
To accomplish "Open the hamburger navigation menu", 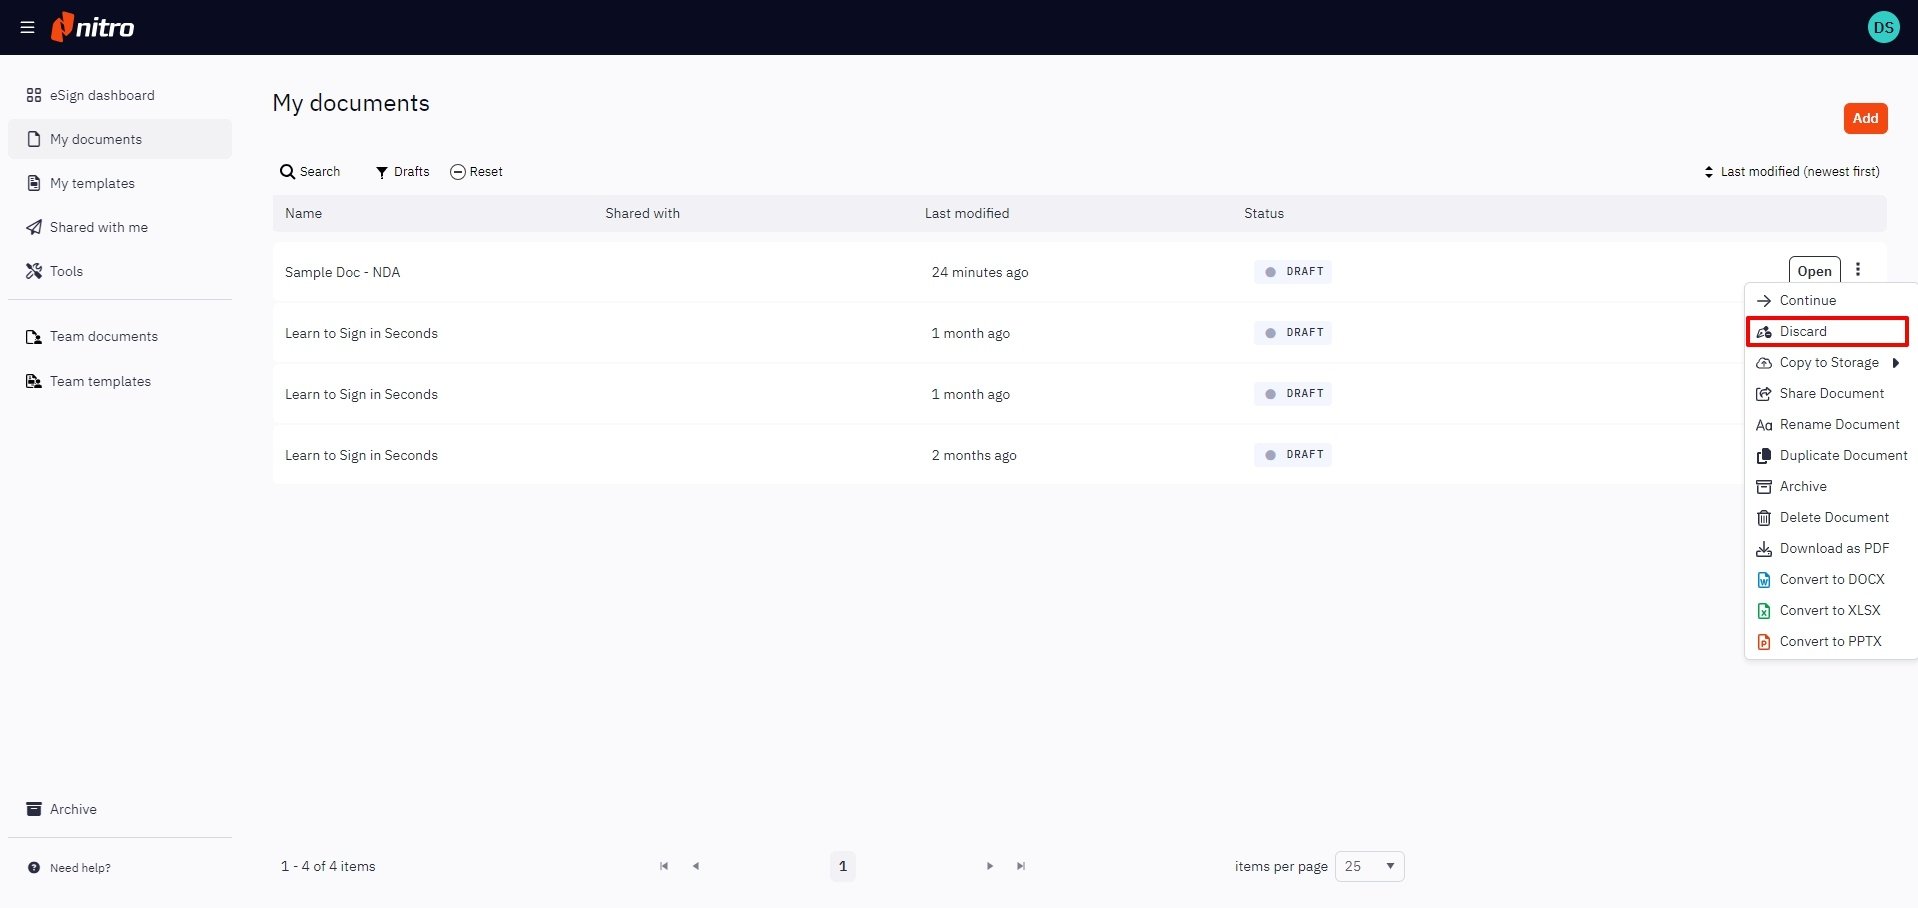I will tap(27, 28).
